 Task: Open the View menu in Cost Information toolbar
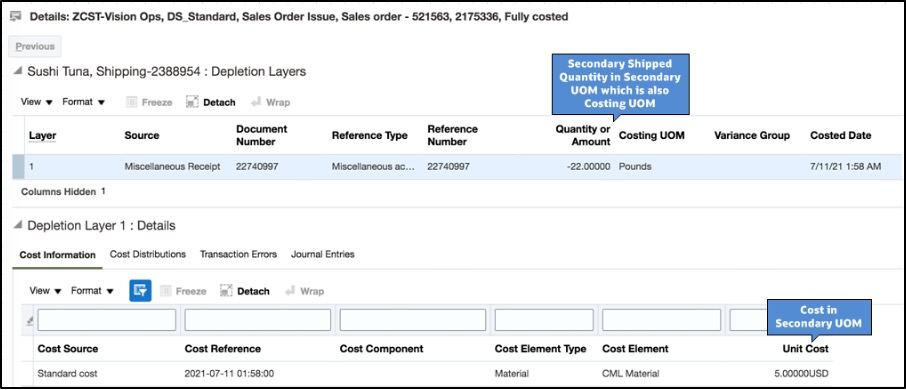45,291
